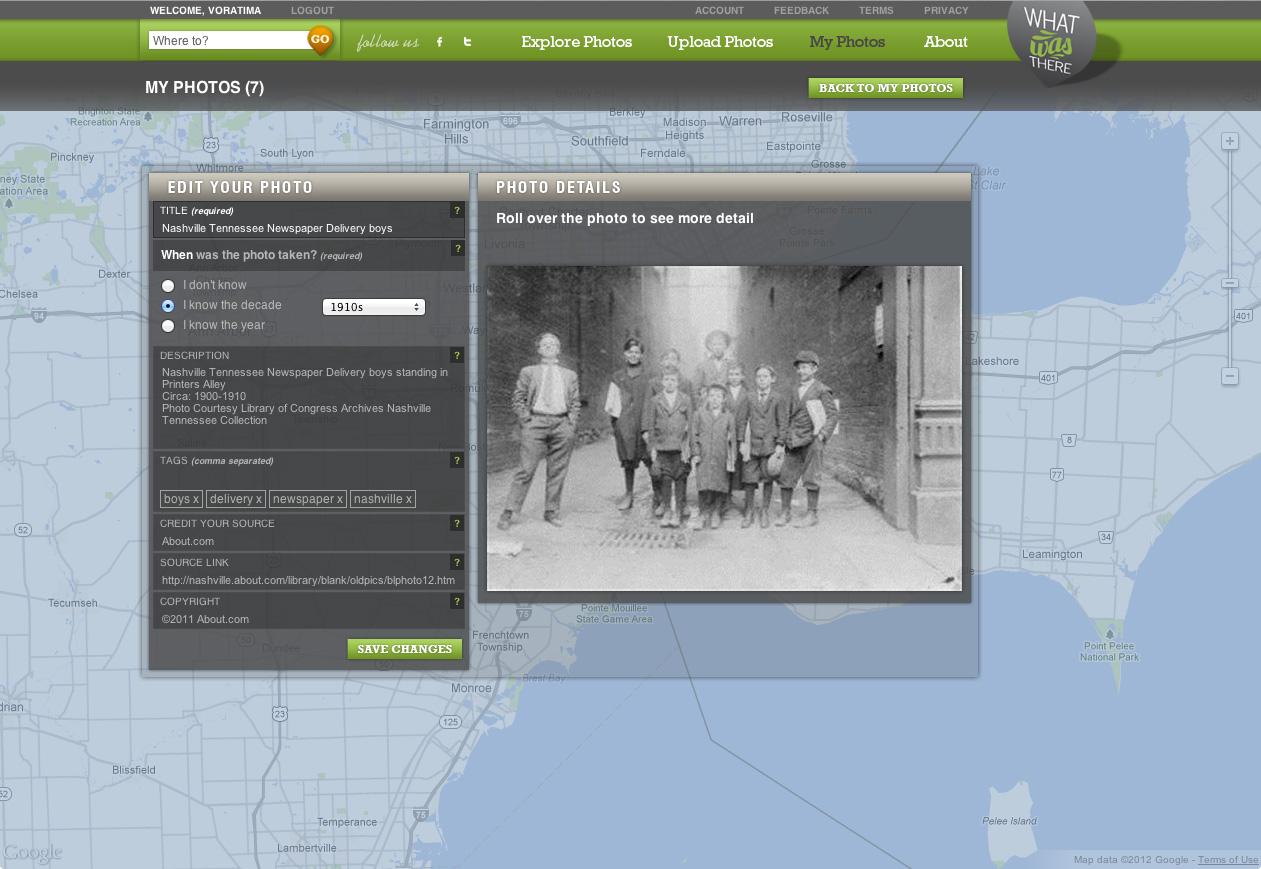Open help icon for Source Link
Viewport: 1261px width, 869px height.
point(457,562)
